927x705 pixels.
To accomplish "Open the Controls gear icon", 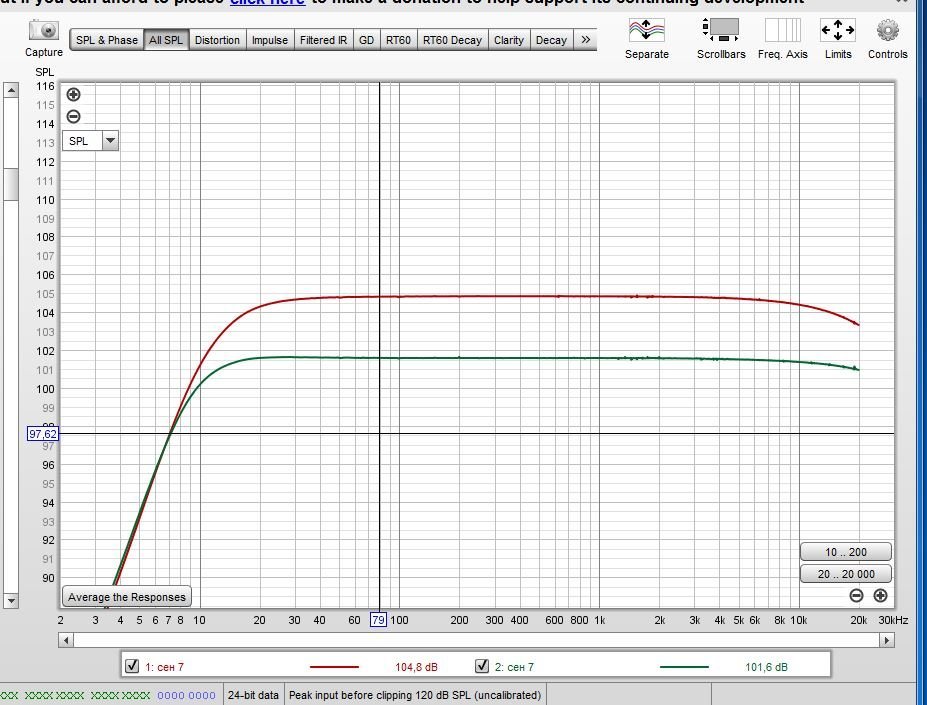I will 887,30.
